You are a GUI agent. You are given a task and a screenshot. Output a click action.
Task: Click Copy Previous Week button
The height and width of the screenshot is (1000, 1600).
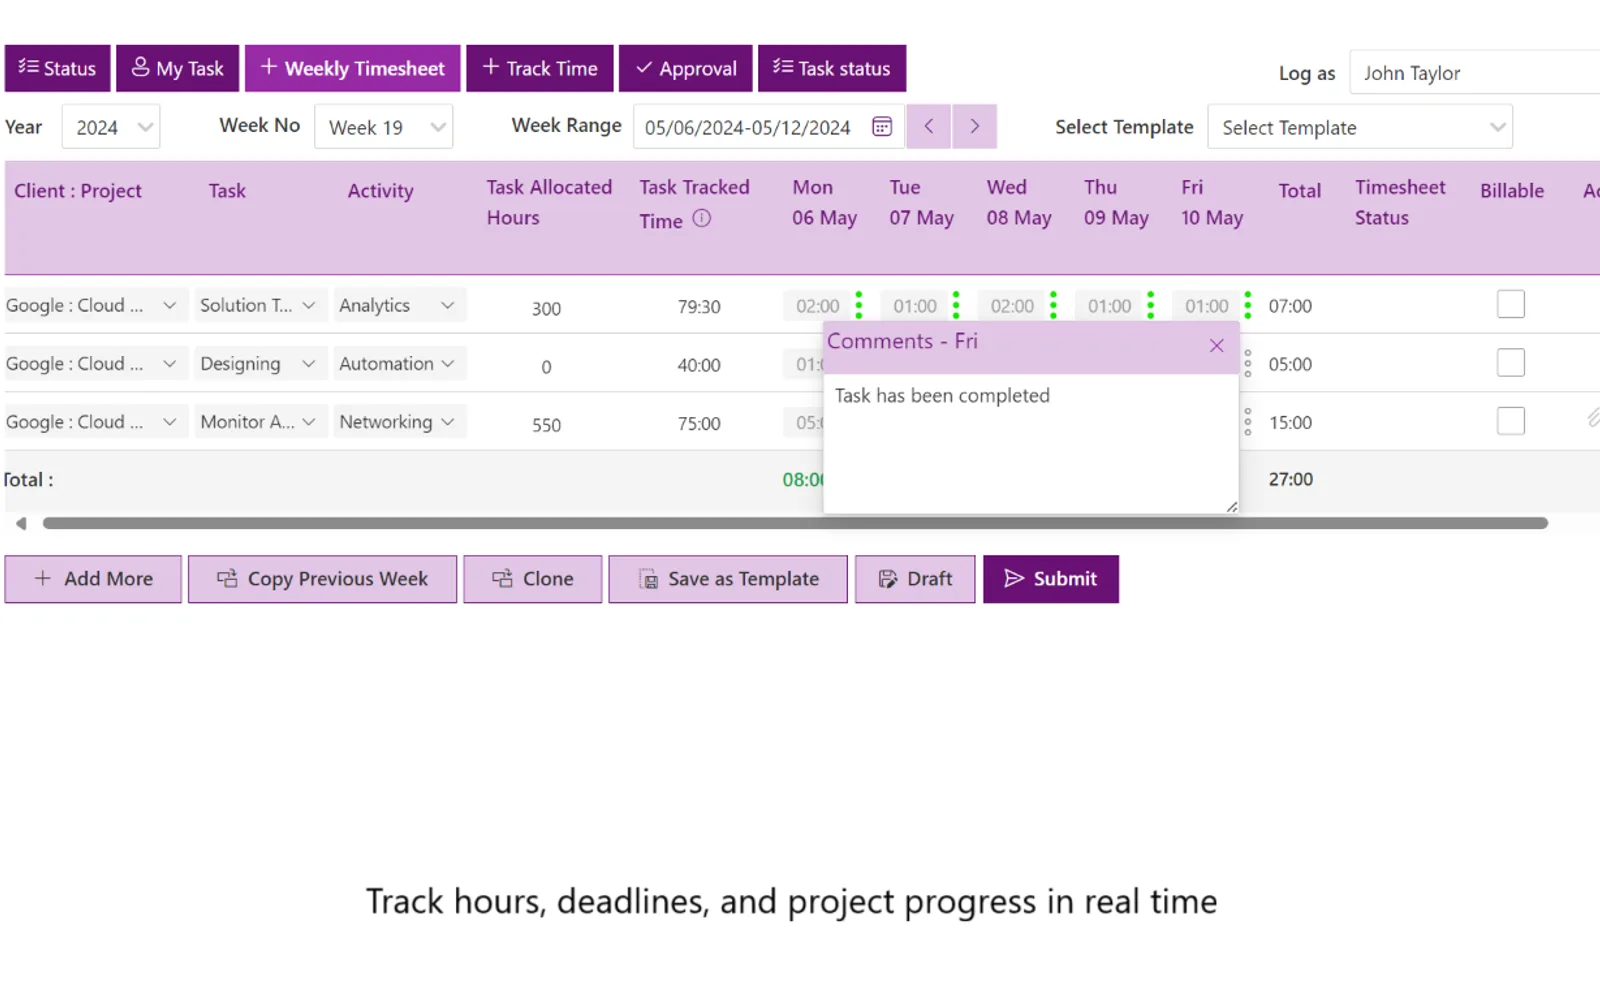pyautogui.click(x=322, y=579)
